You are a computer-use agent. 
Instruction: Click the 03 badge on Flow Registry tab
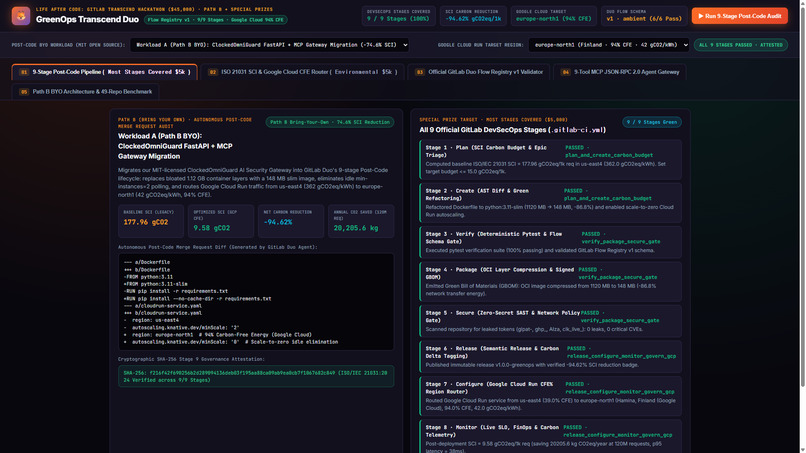419,72
